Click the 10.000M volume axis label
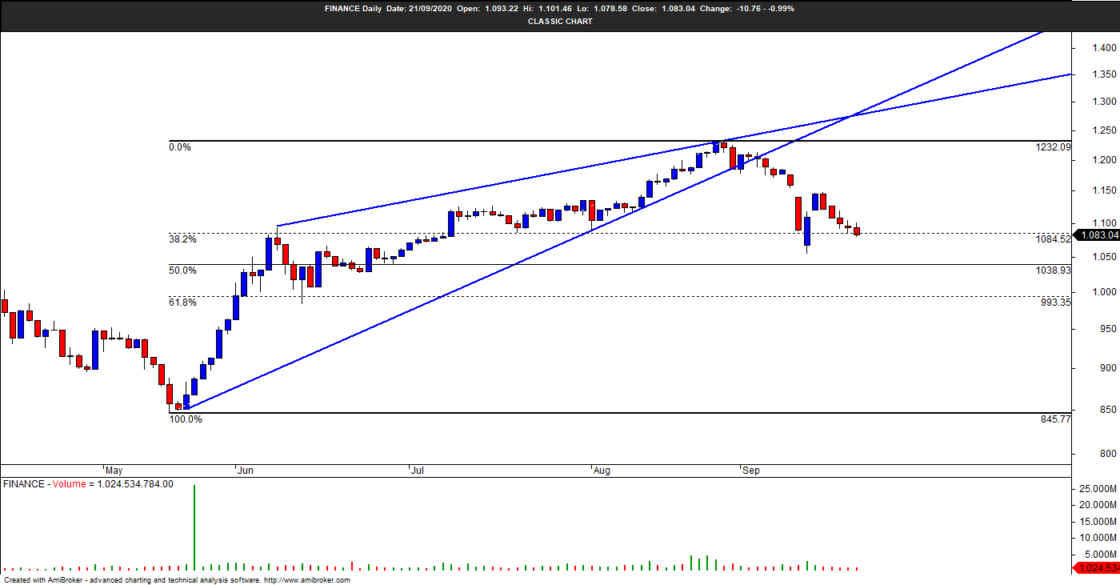1120x585 pixels. click(x=1098, y=538)
